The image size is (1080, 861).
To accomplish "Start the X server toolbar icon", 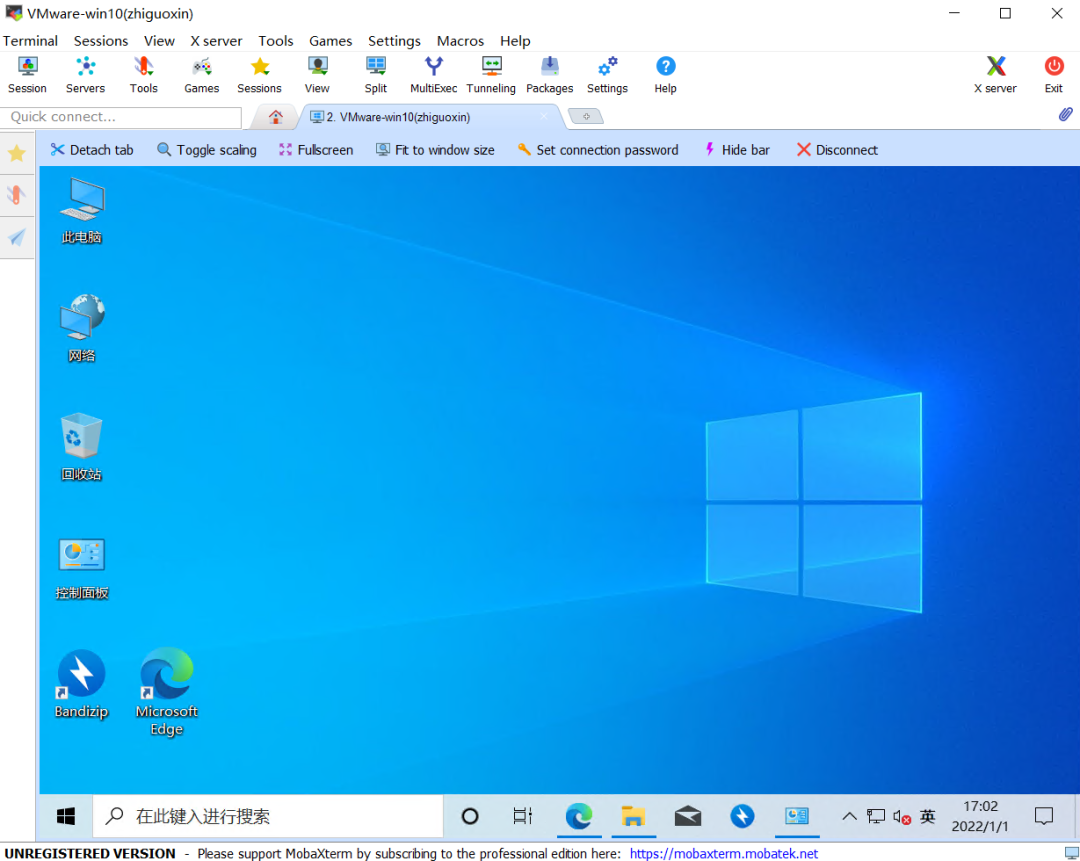I will tap(995, 74).
